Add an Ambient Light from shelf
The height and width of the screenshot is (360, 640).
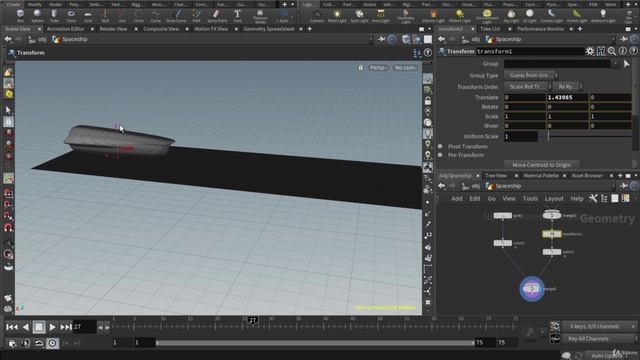pyautogui.click(x=603, y=16)
